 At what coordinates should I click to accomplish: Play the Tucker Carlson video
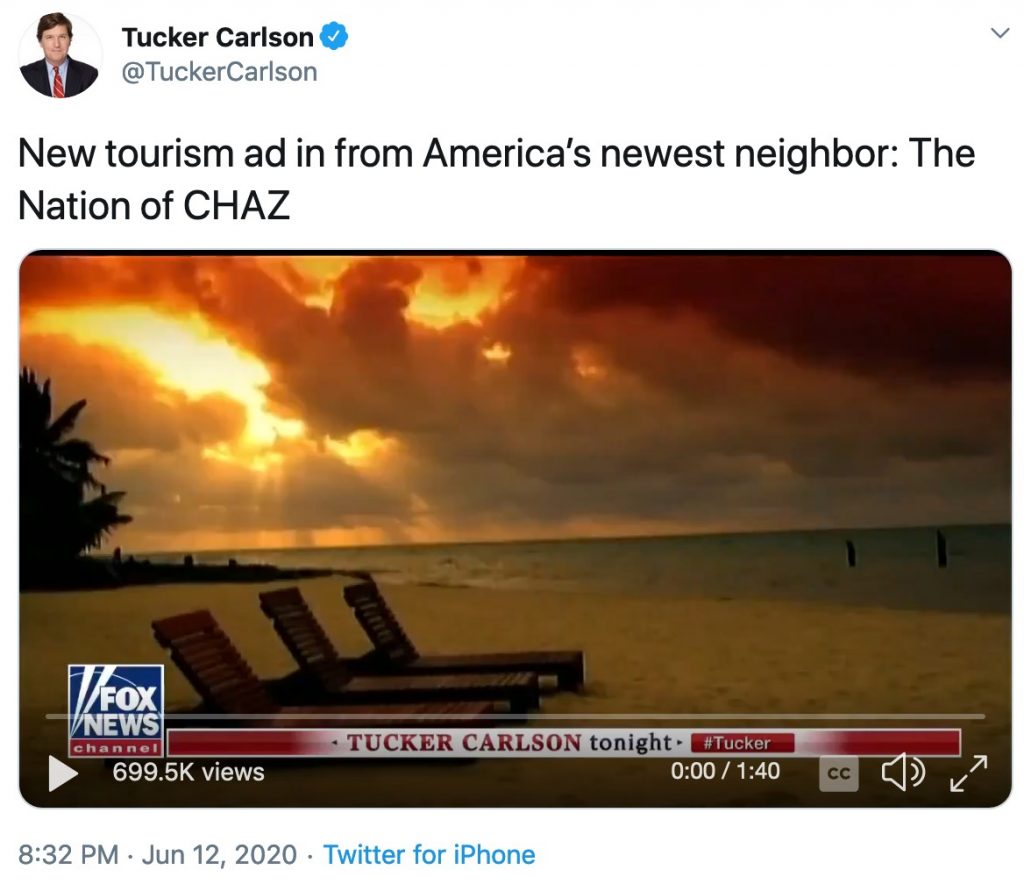click(63, 773)
